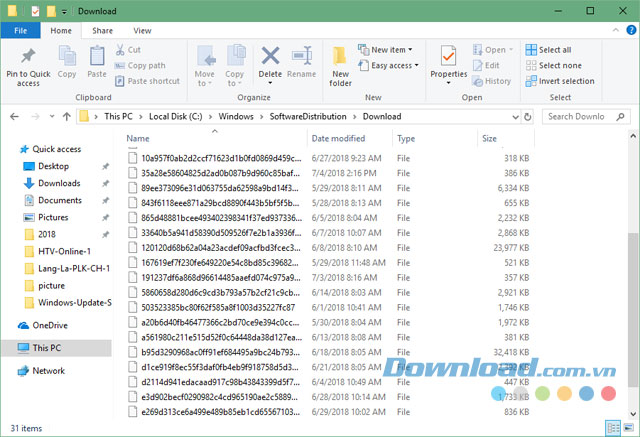Click the Copy to icon
The image size is (640, 437).
coord(234,56)
